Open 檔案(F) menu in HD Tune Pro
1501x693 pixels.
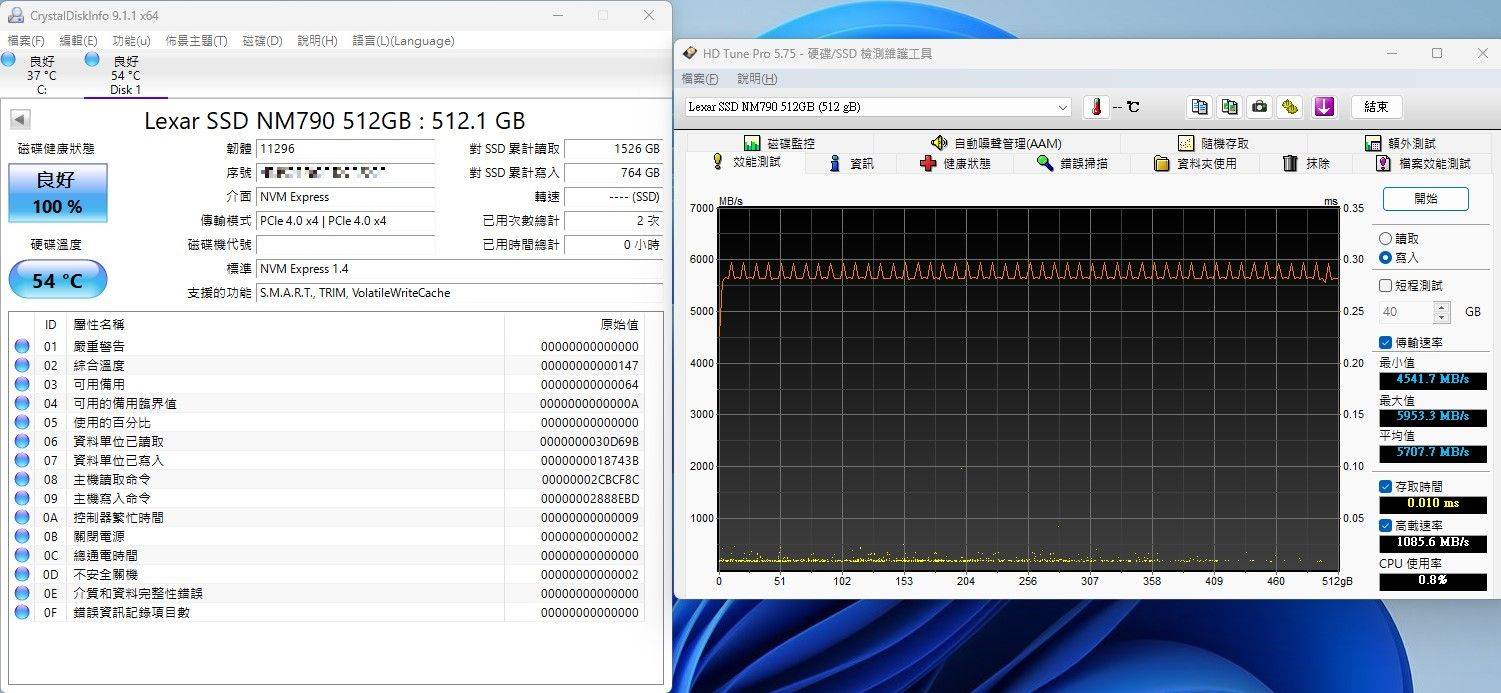click(700, 79)
